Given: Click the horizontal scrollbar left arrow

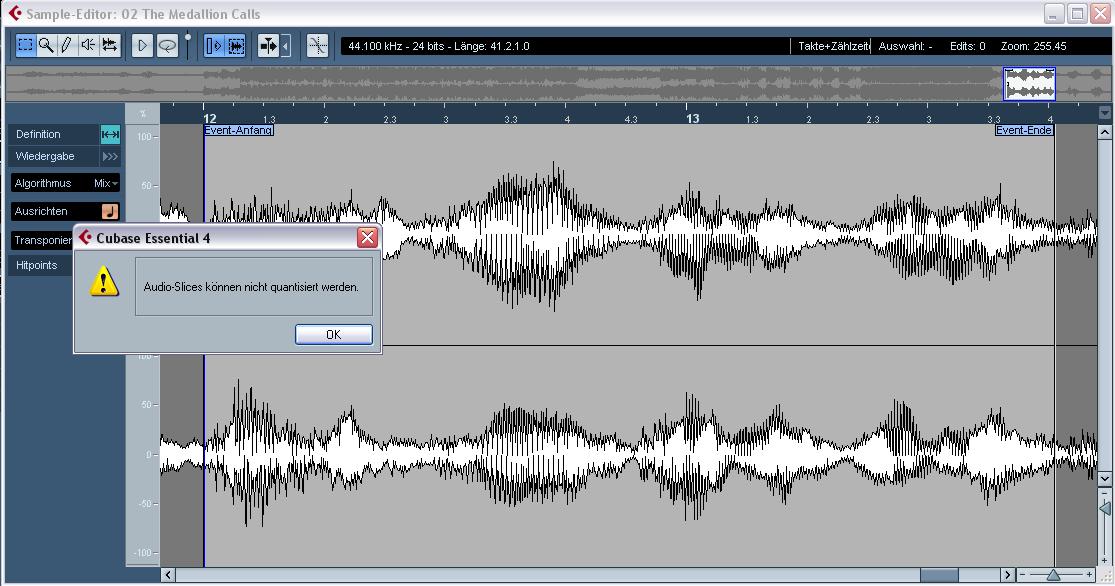Looking at the screenshot, I should 168,575.
